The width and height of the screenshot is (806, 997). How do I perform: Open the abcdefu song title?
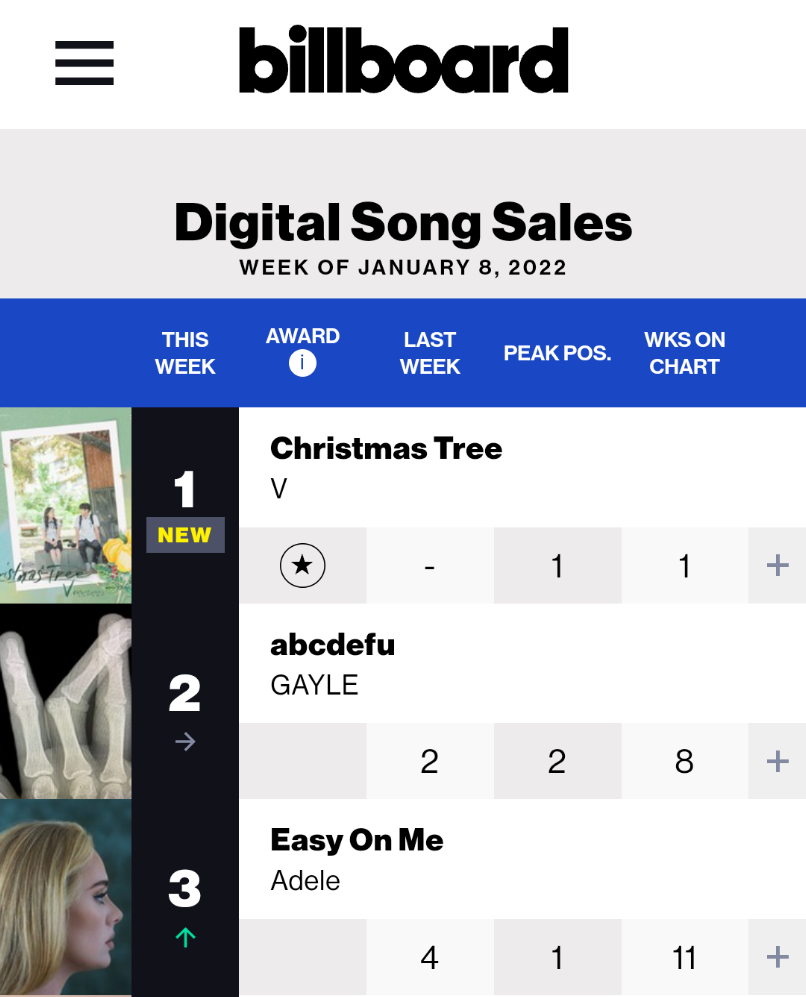coord(332,645)
